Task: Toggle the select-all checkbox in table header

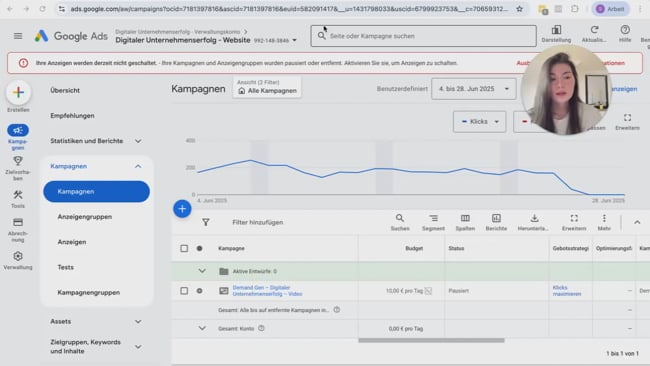Action: coord(184,248)
